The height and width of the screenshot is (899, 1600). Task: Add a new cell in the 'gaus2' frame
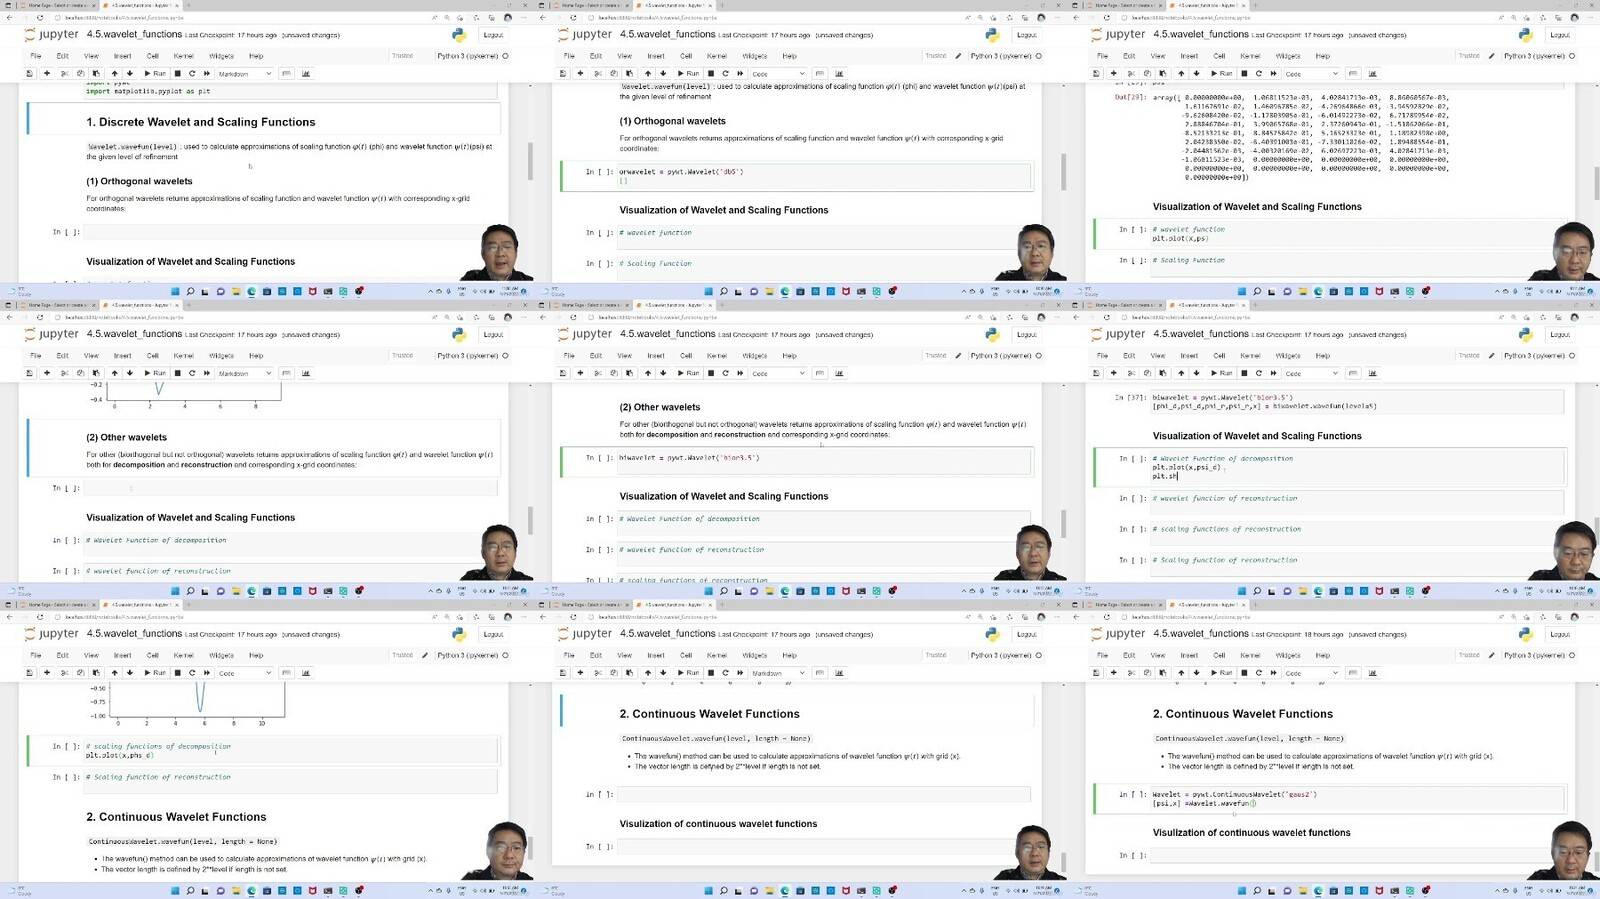[x=1114, y=673]
